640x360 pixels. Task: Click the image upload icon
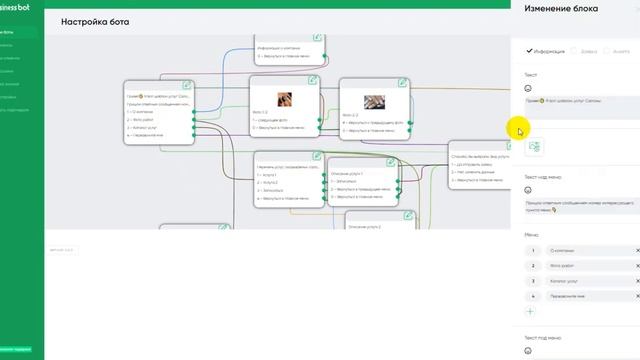point(534,147)
